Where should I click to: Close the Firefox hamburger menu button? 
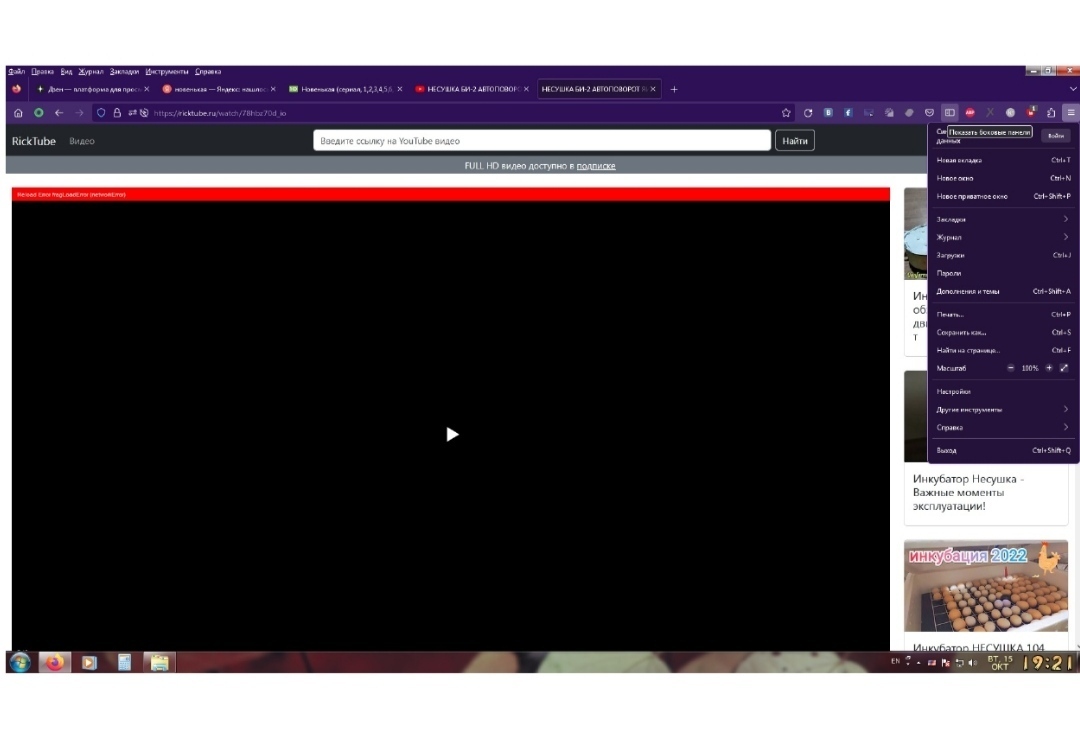click(x=1071, y=113)
